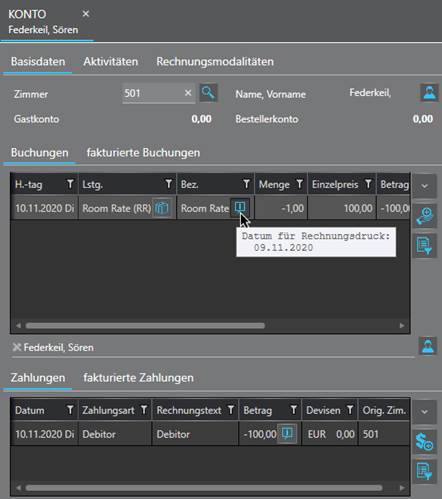Open guest profile icon beside Federkeil name

429,93
